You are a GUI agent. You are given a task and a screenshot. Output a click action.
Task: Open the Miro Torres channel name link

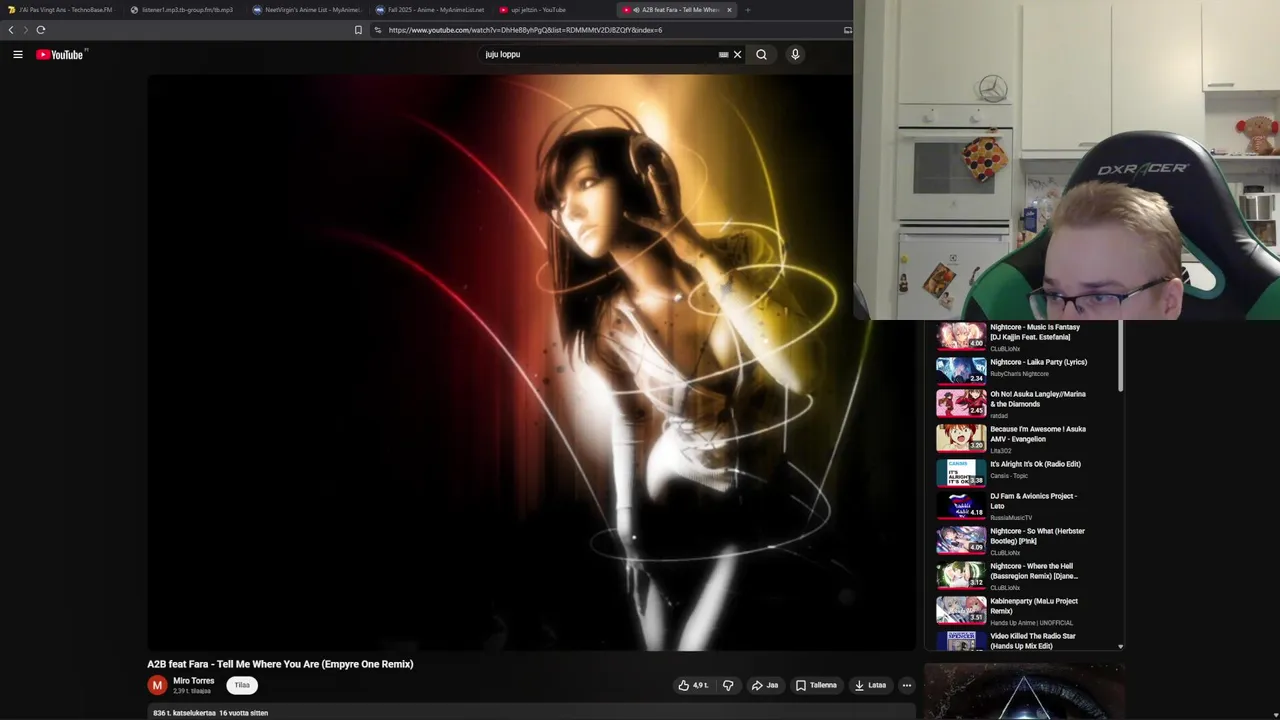[193, 681]
